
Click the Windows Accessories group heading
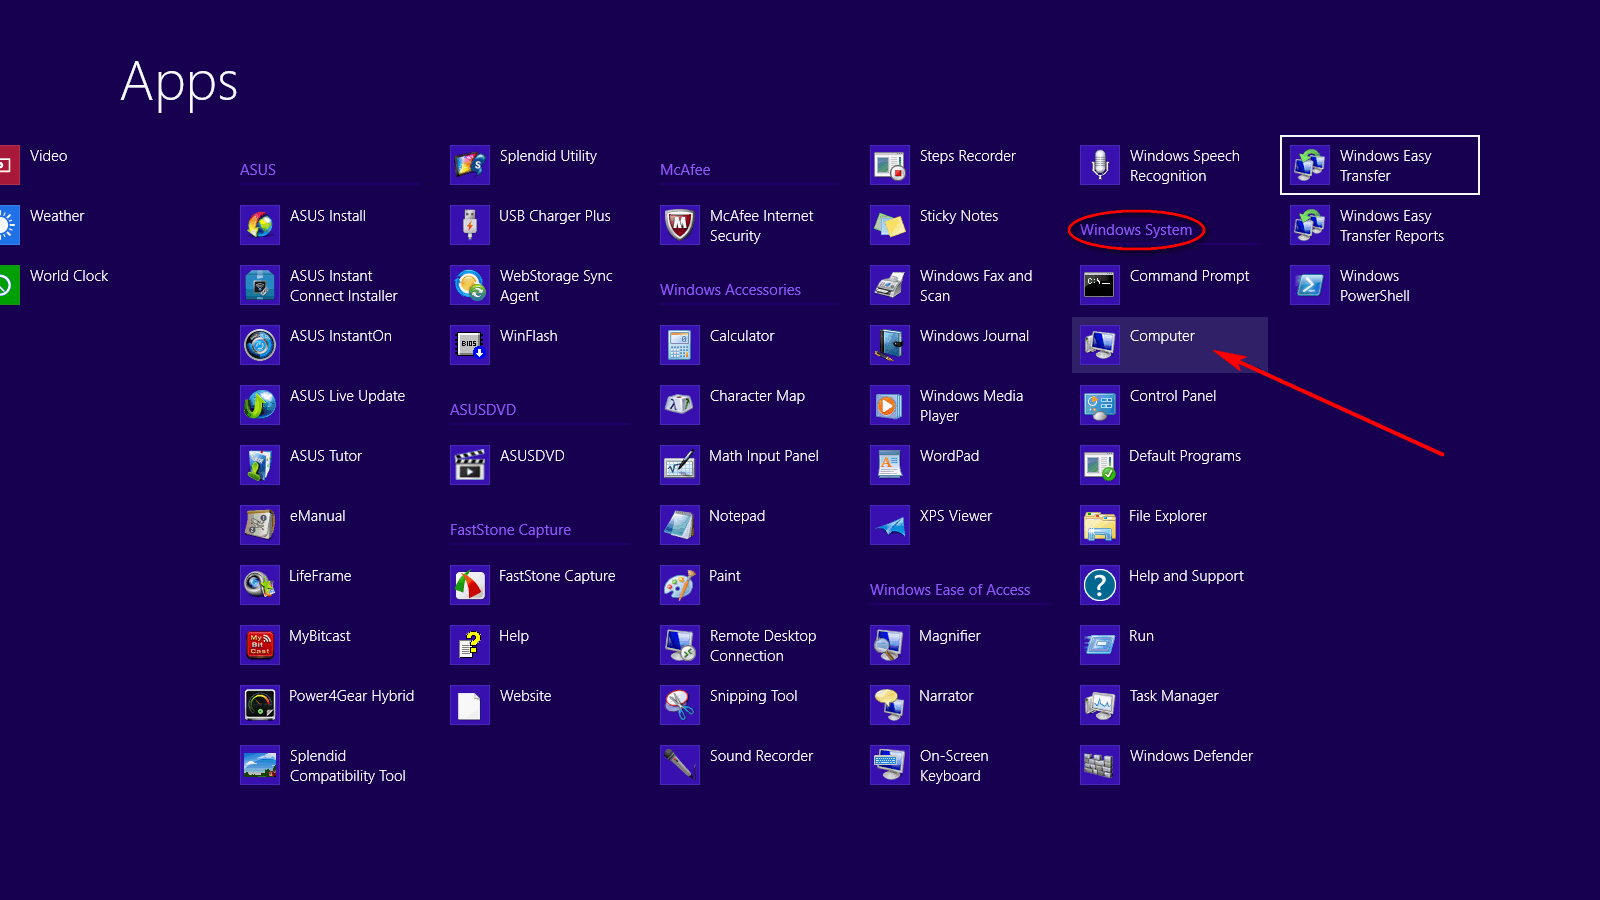pyautogui.click(x=730, y=290)
